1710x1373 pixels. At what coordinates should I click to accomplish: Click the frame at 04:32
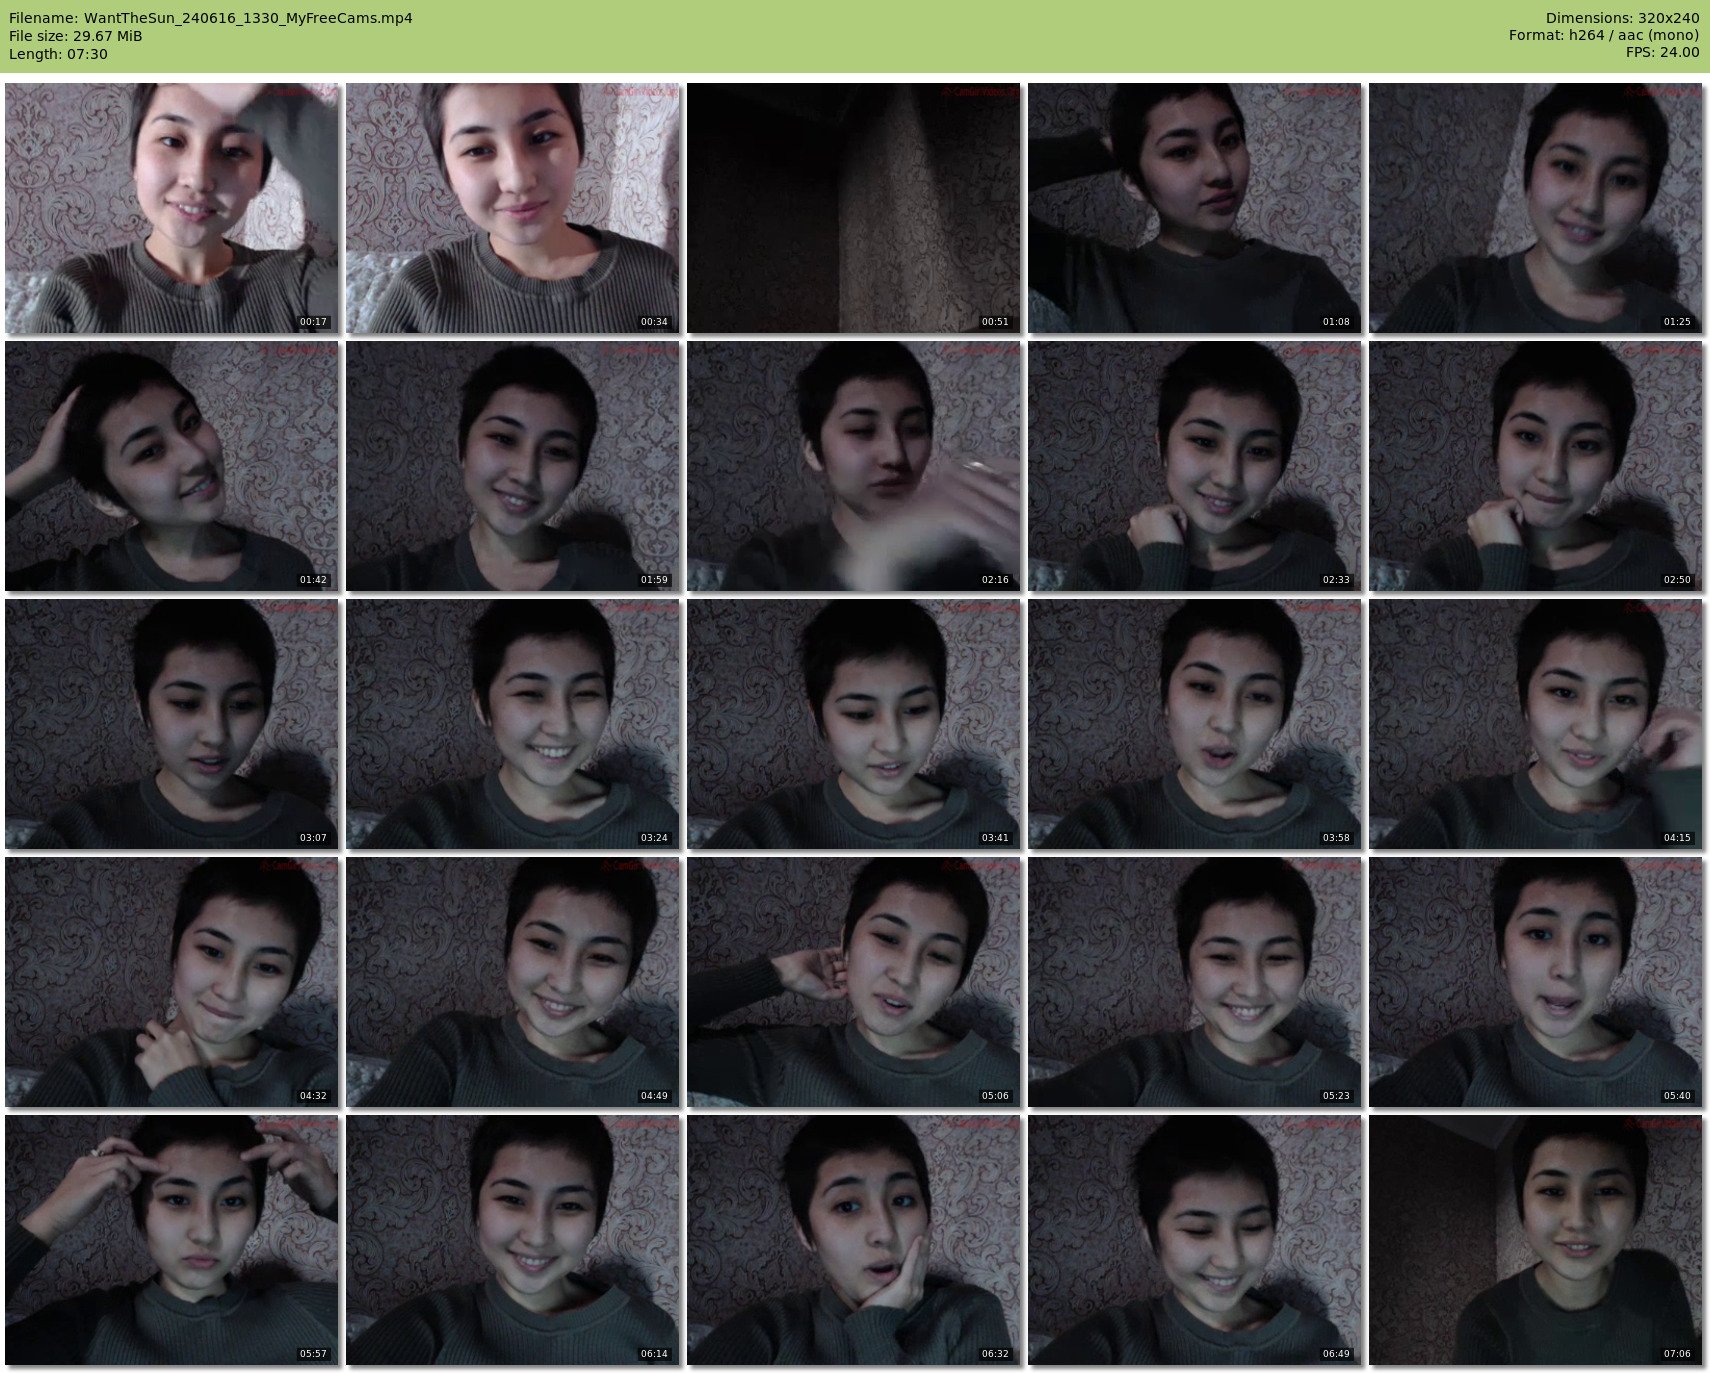[x=172, y=982]
